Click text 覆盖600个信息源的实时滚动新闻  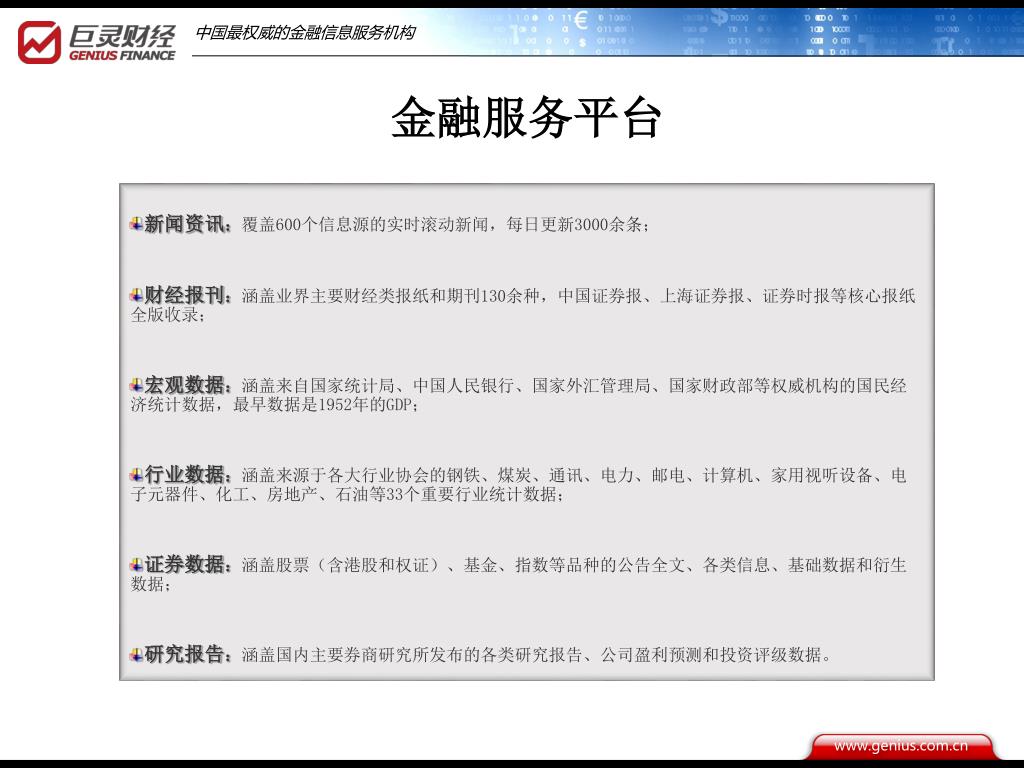366,225
